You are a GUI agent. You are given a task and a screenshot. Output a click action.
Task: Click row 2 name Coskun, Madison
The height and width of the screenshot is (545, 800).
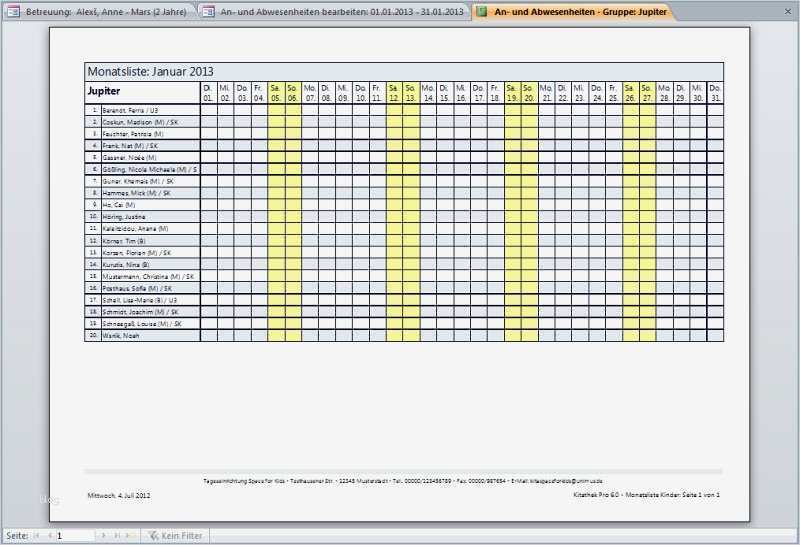tap(140, 122)
